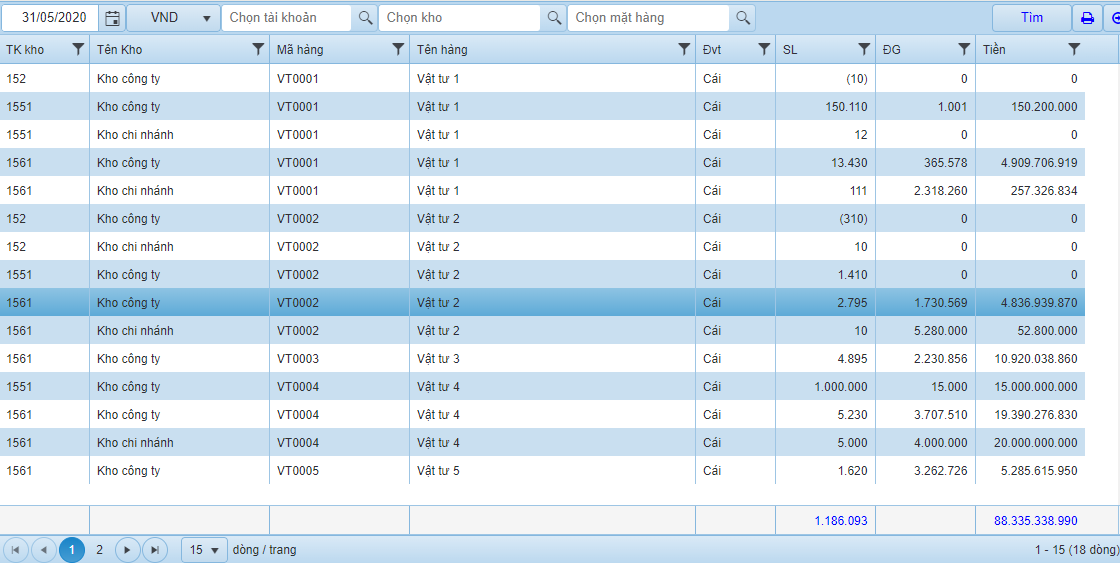The image size is (1120, 563).
Task: Open rows-per-page dropdown showing 15
Action: pos(204,550)
